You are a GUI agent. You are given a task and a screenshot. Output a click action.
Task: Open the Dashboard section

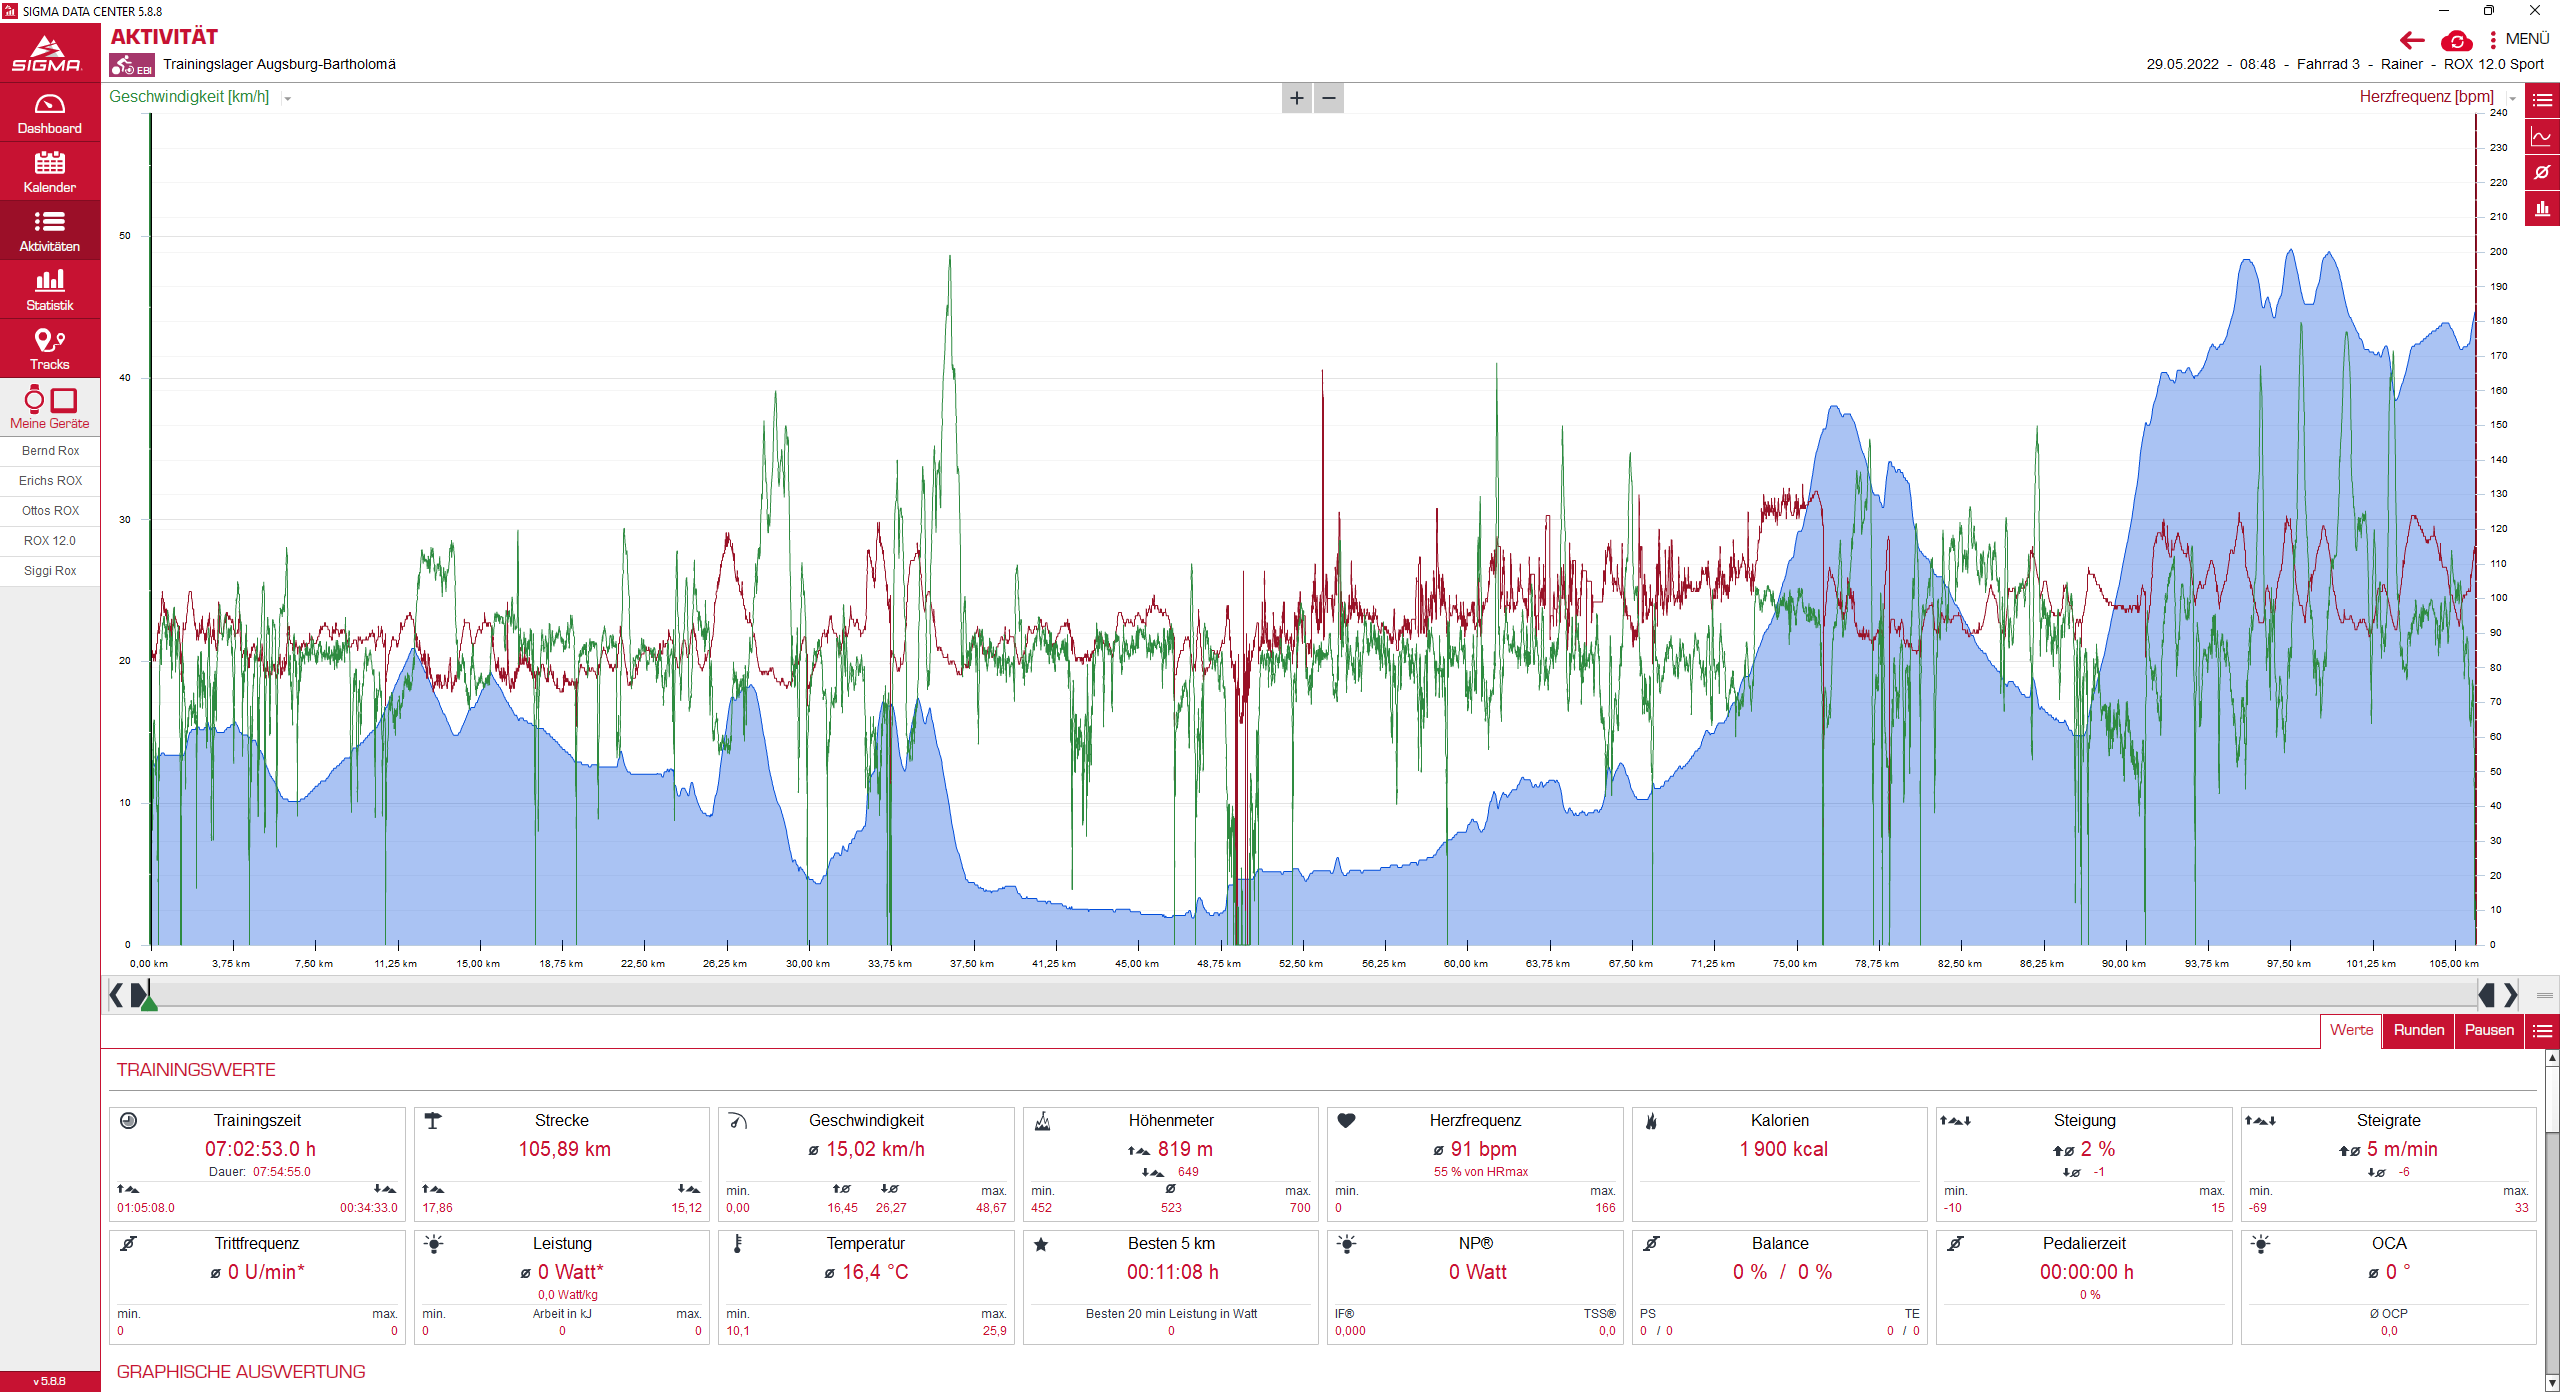[x=49, y=113]
